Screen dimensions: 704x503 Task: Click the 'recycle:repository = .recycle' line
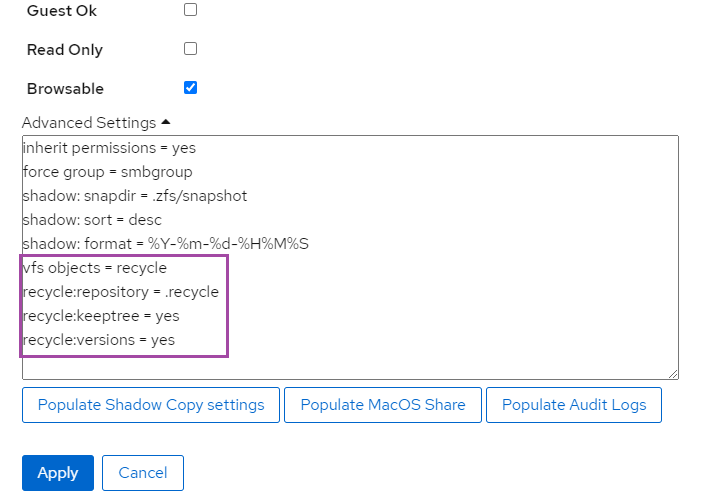pos(121,292)
